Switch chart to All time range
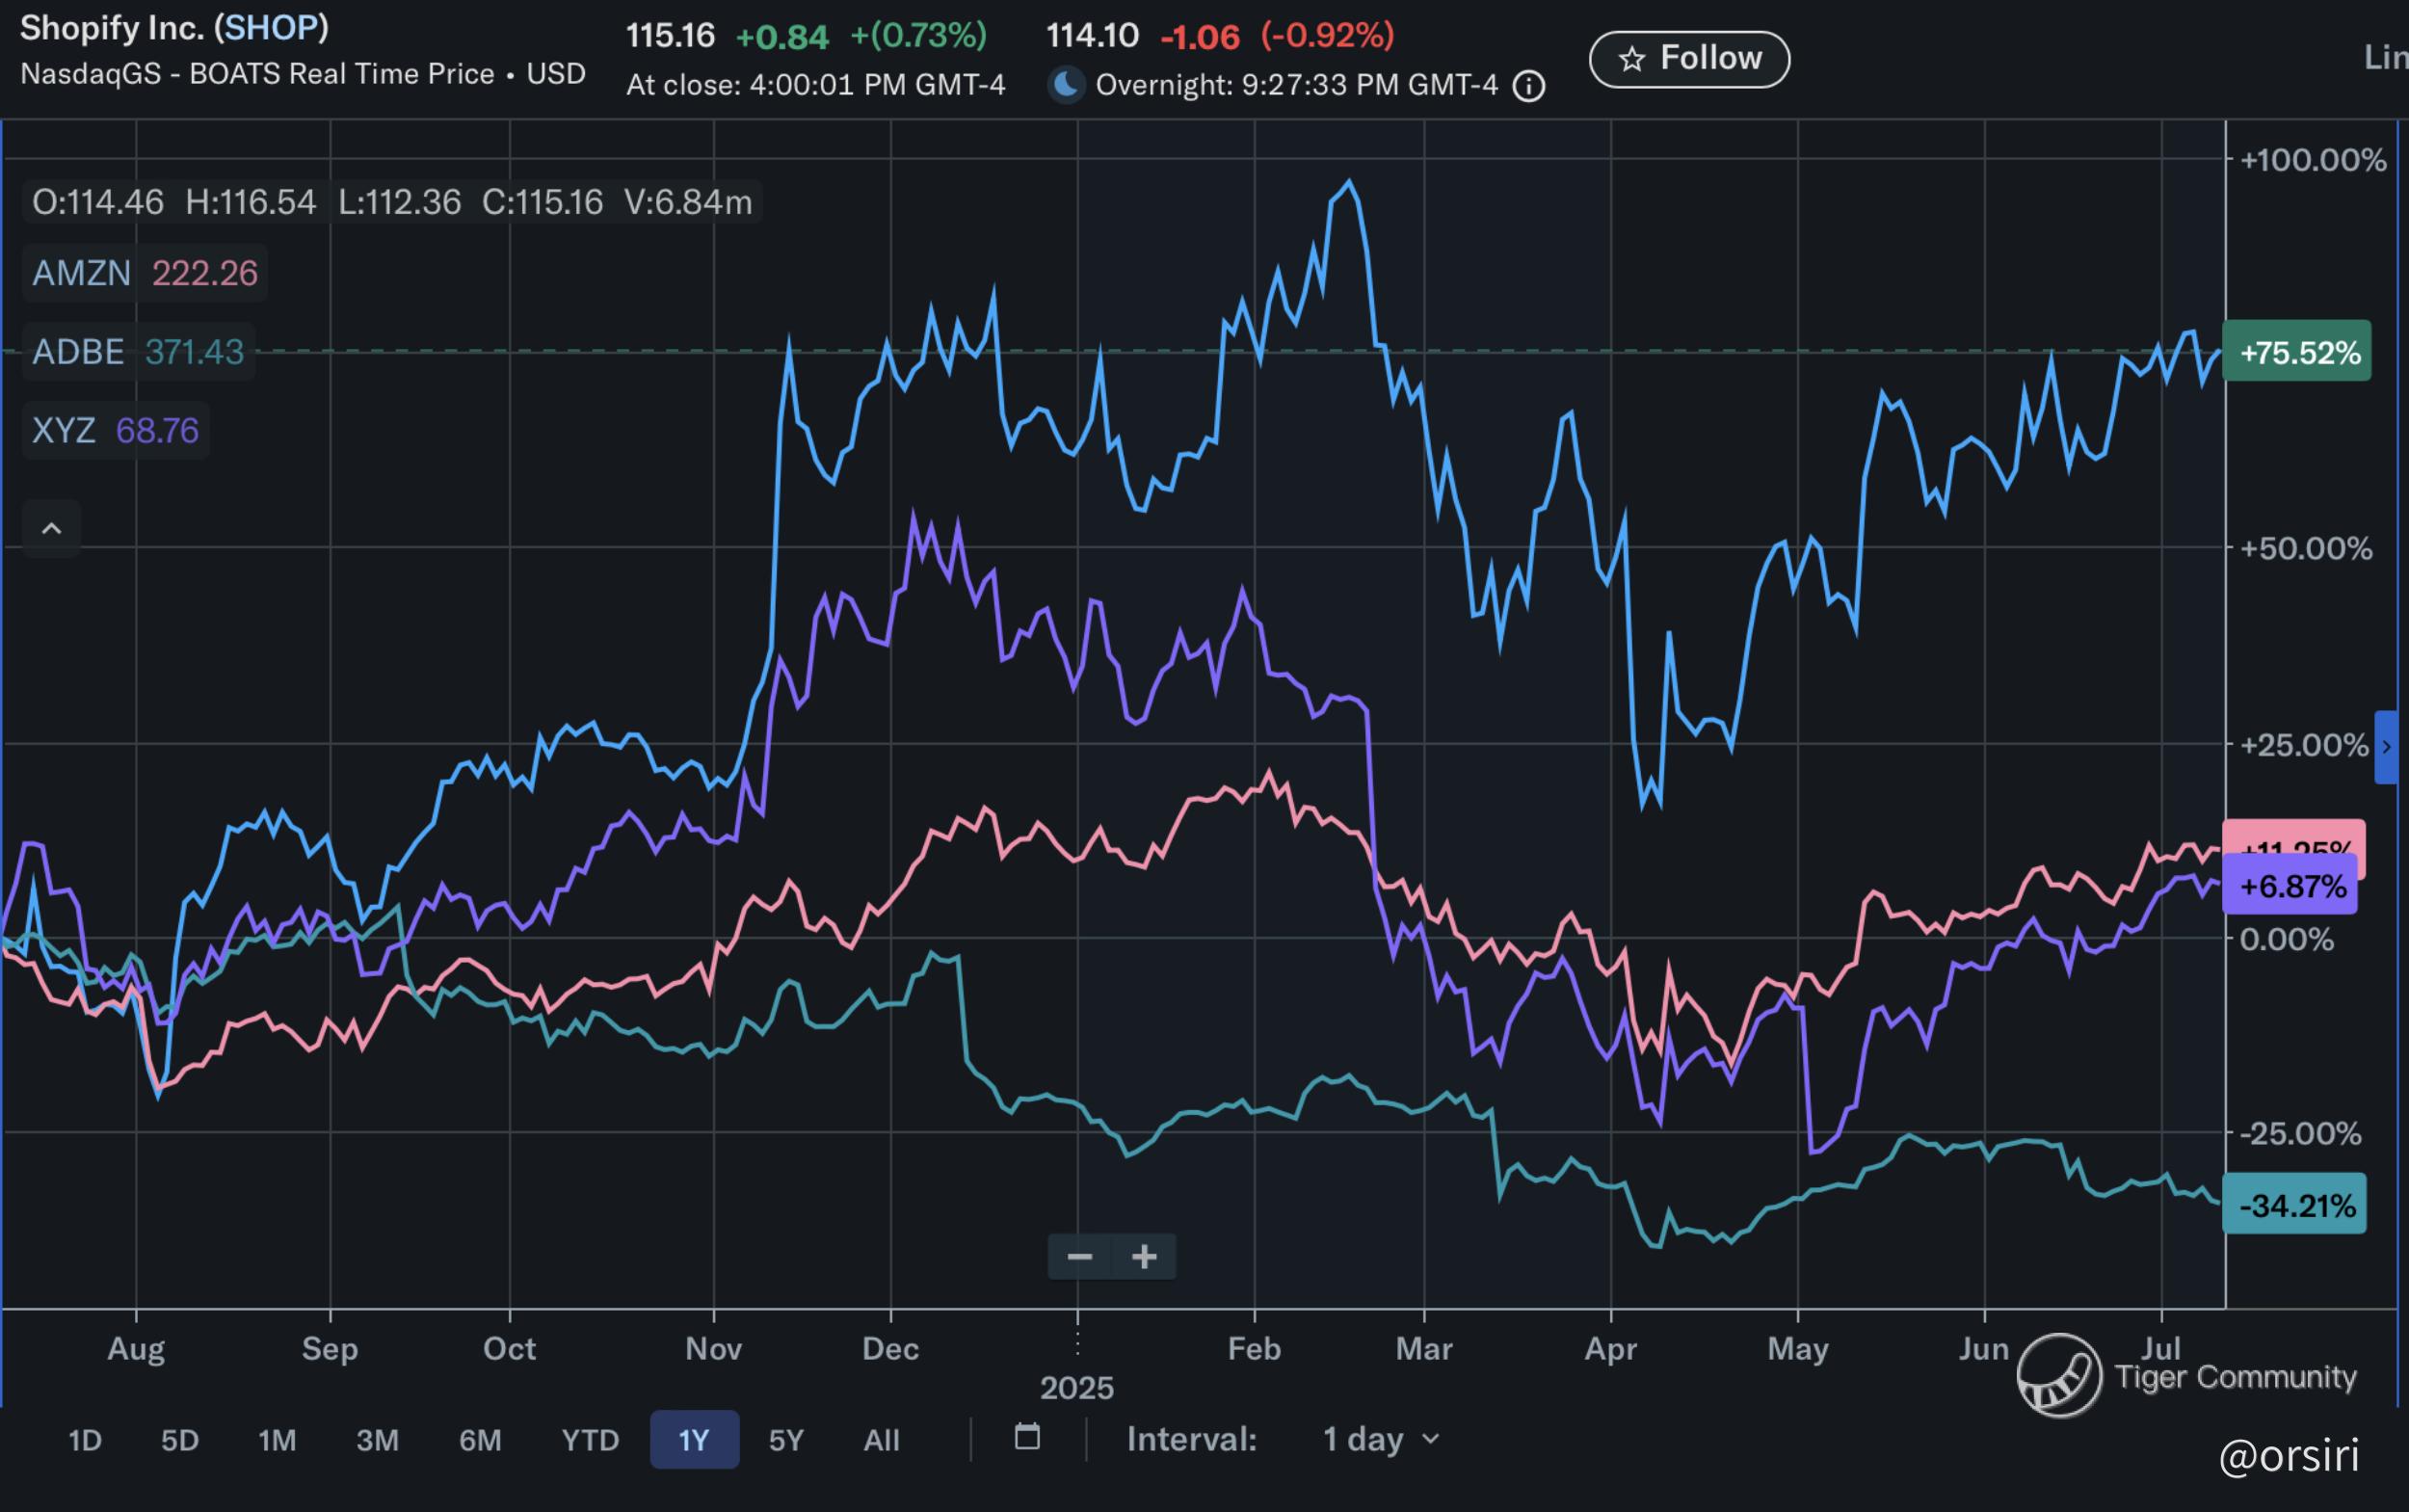This screenshot has width=2409, height=1512. [x=881, y=1440]
